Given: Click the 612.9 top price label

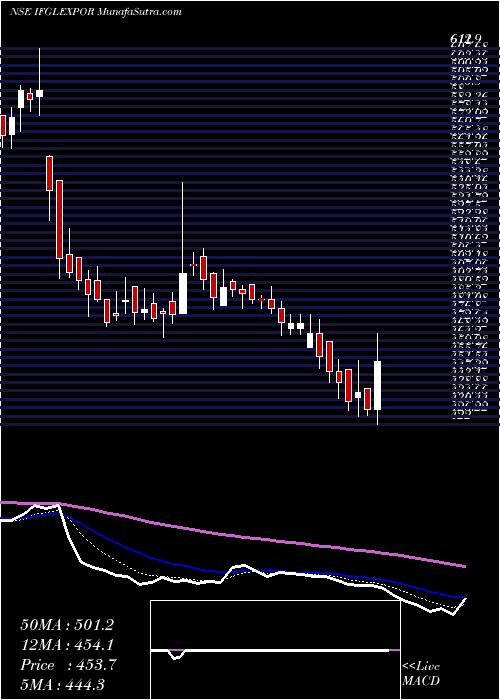Looking at the screenshot, I should pyautogui.click(x=464, y=39).
